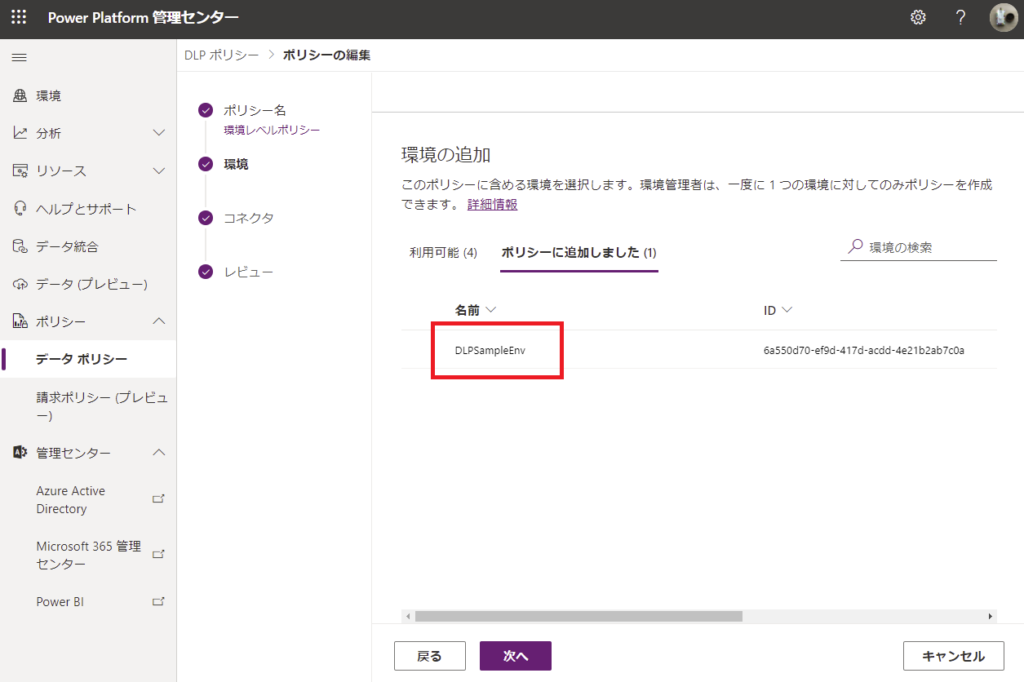Click the horizontal scrollbar thumb
The height and width of the screenshot is (682, 1024).
(x=579, y=616)
